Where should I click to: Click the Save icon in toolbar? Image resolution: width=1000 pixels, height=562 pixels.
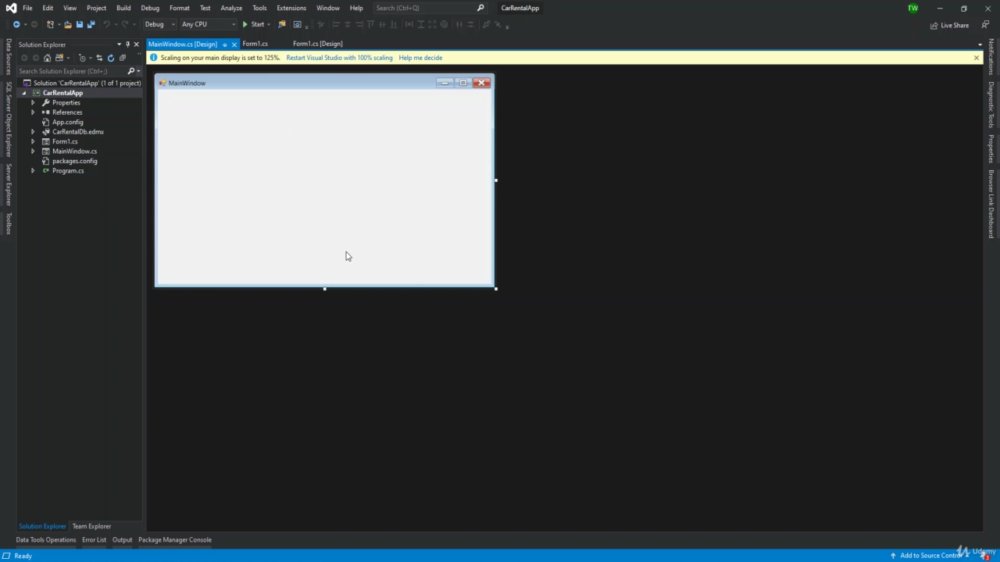79,24
